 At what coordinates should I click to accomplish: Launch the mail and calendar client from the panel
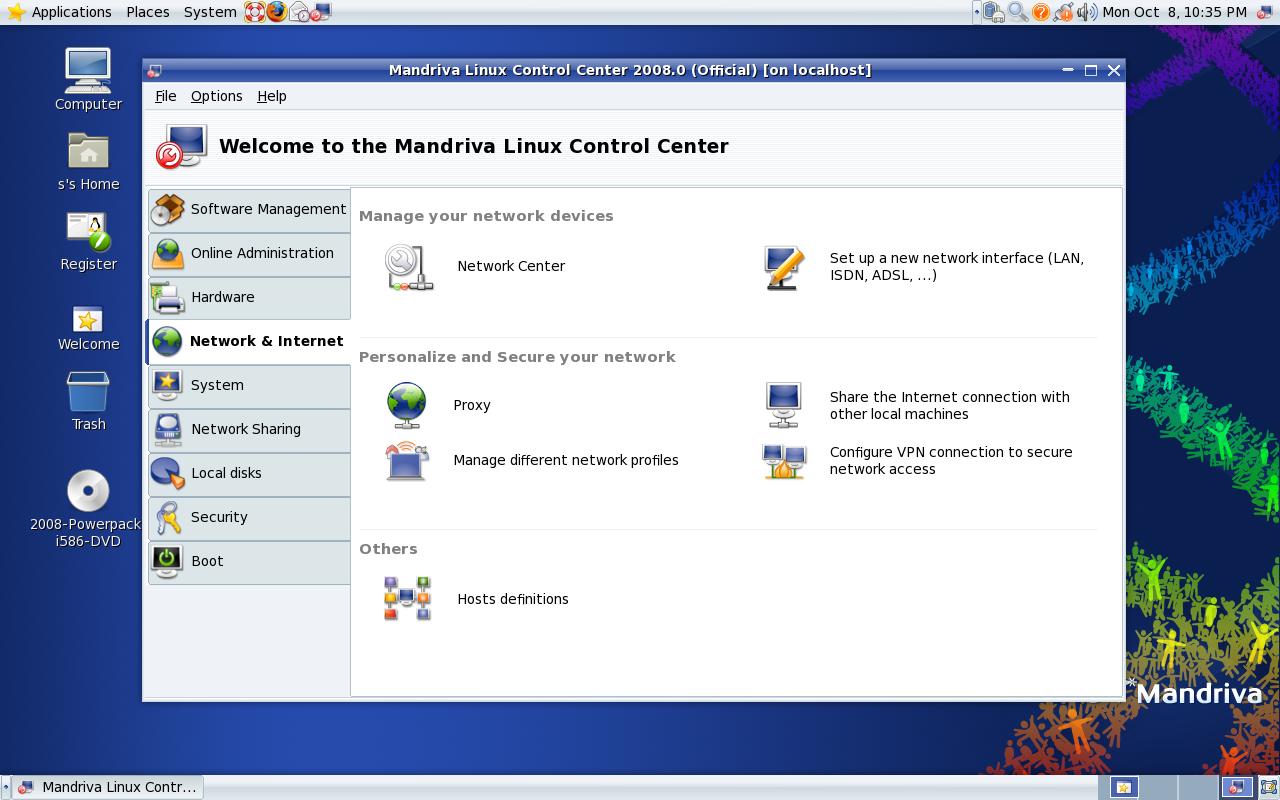pyautogui.click(x=299, y=12)
